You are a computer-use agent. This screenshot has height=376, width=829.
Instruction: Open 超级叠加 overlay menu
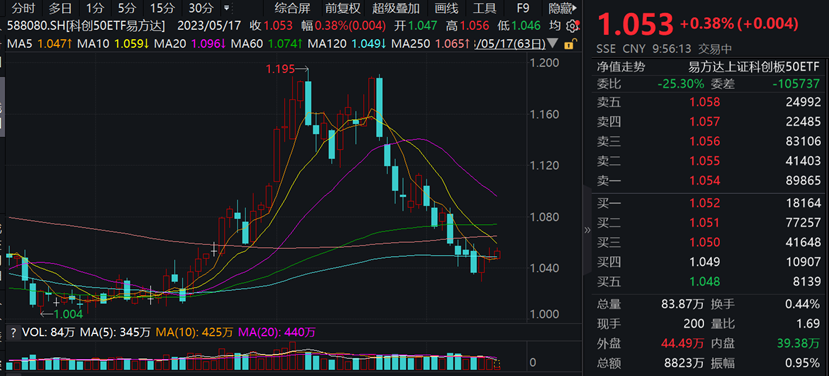[395, 8]
